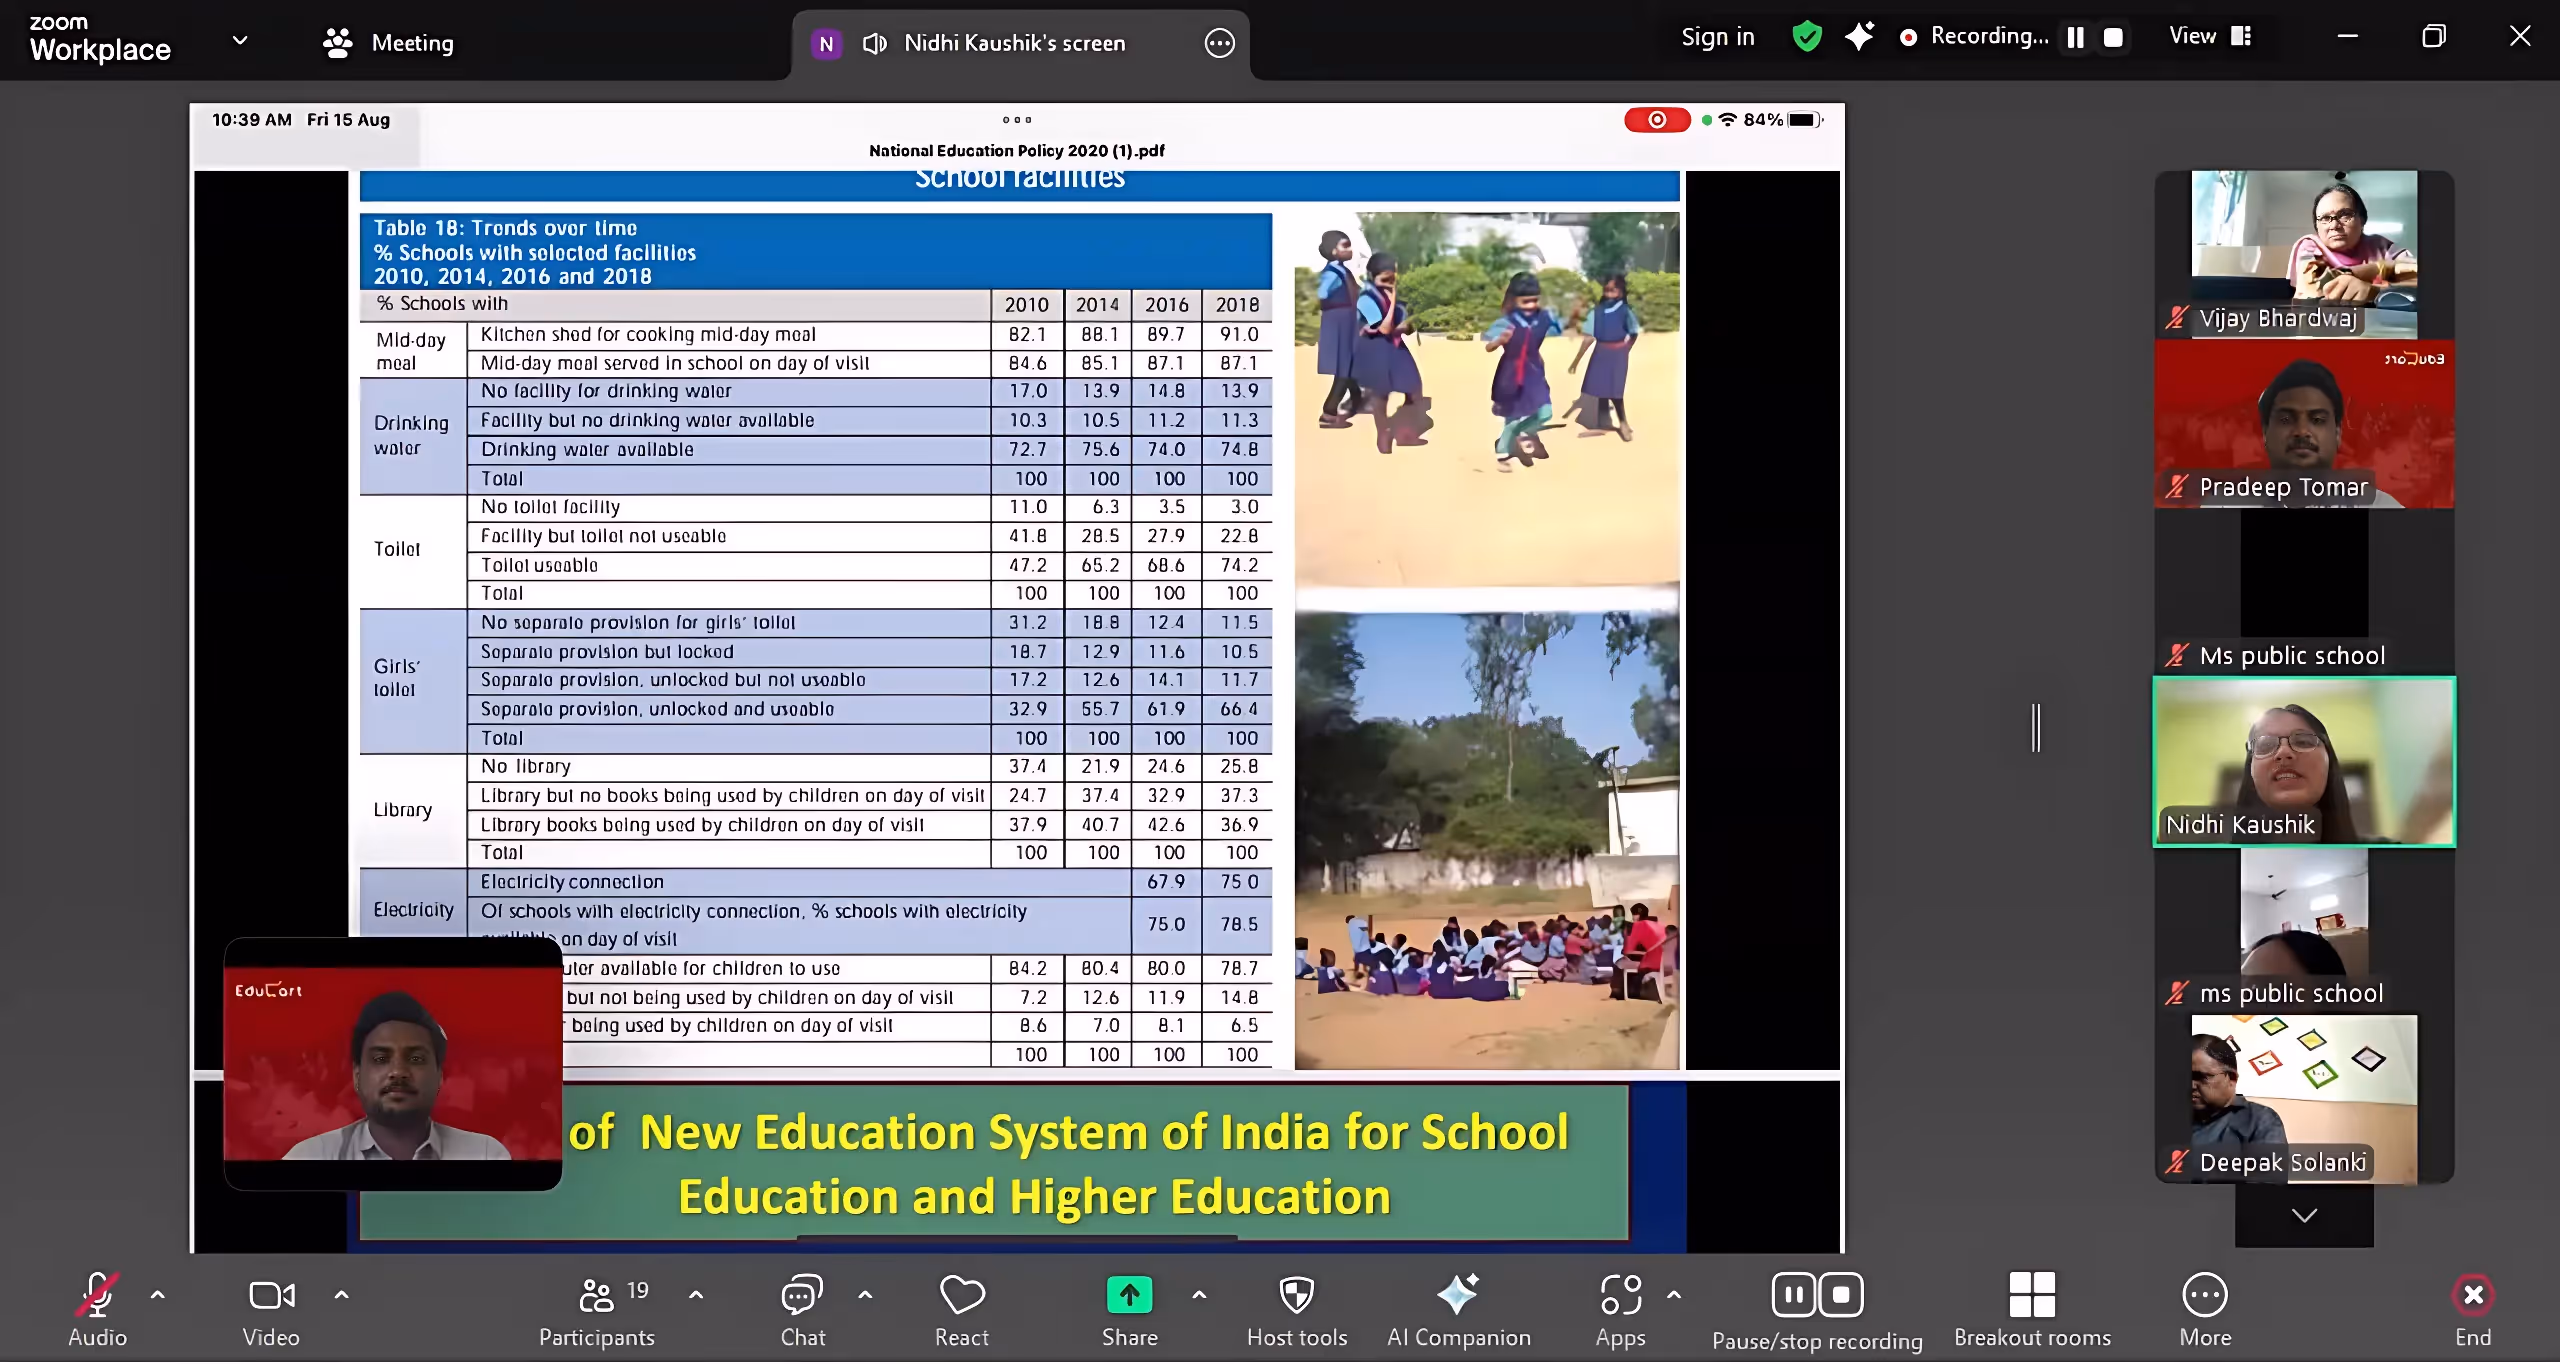2560x1364 pixels.
Task: Open the React heart icon
Action: [962, 1296]
